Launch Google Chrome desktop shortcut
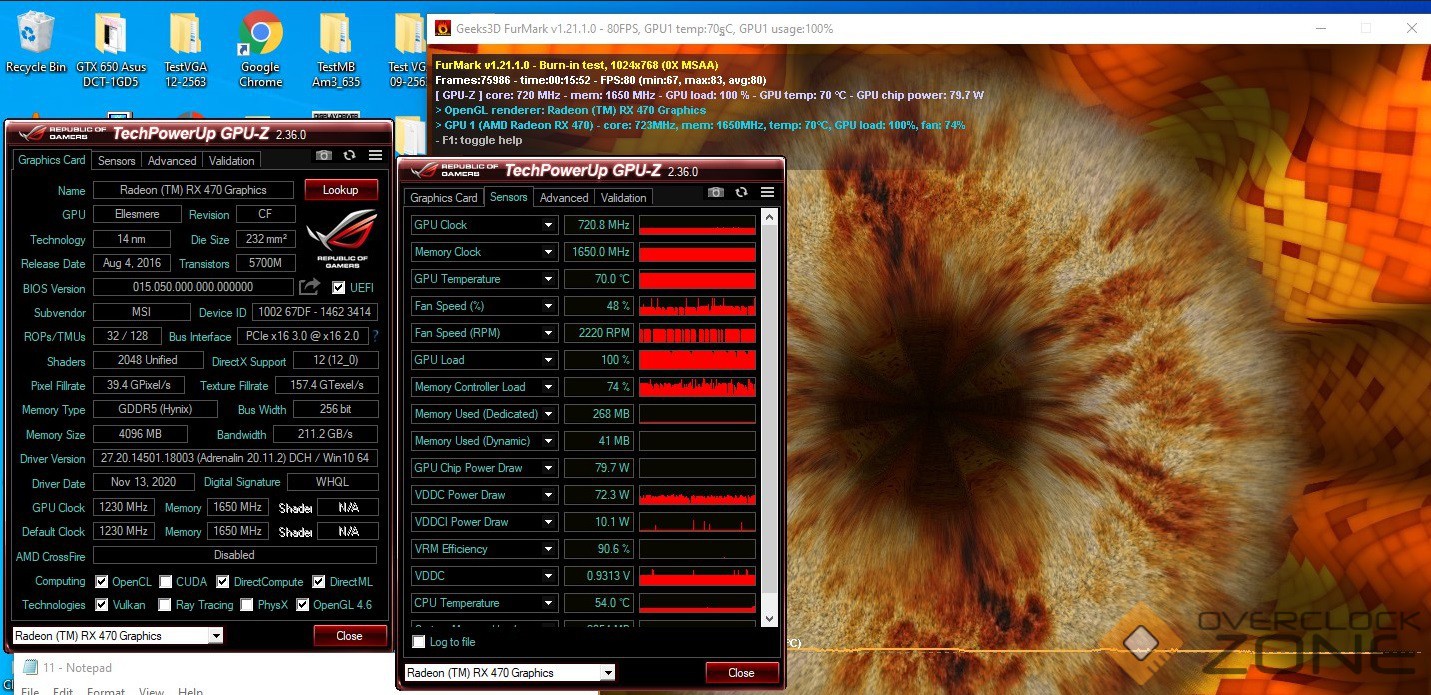The width and height of the screenshot is (1431, 695). click(260, 50)
